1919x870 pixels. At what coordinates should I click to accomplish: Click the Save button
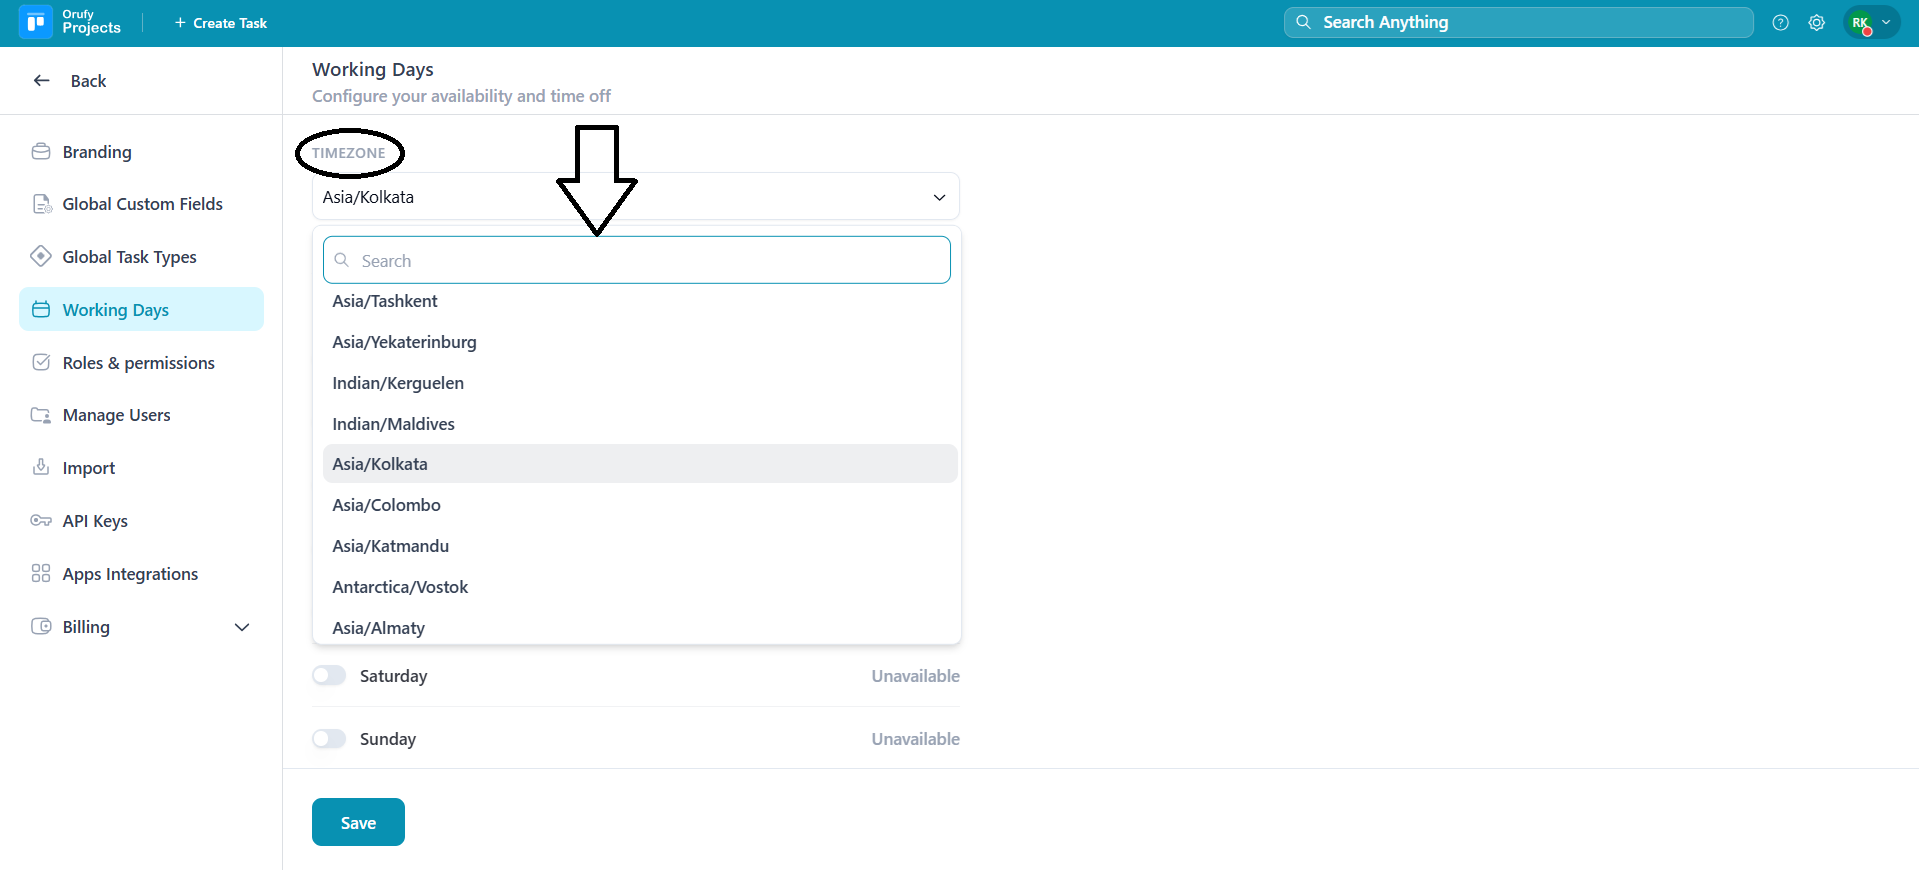[x=358, y=822]
